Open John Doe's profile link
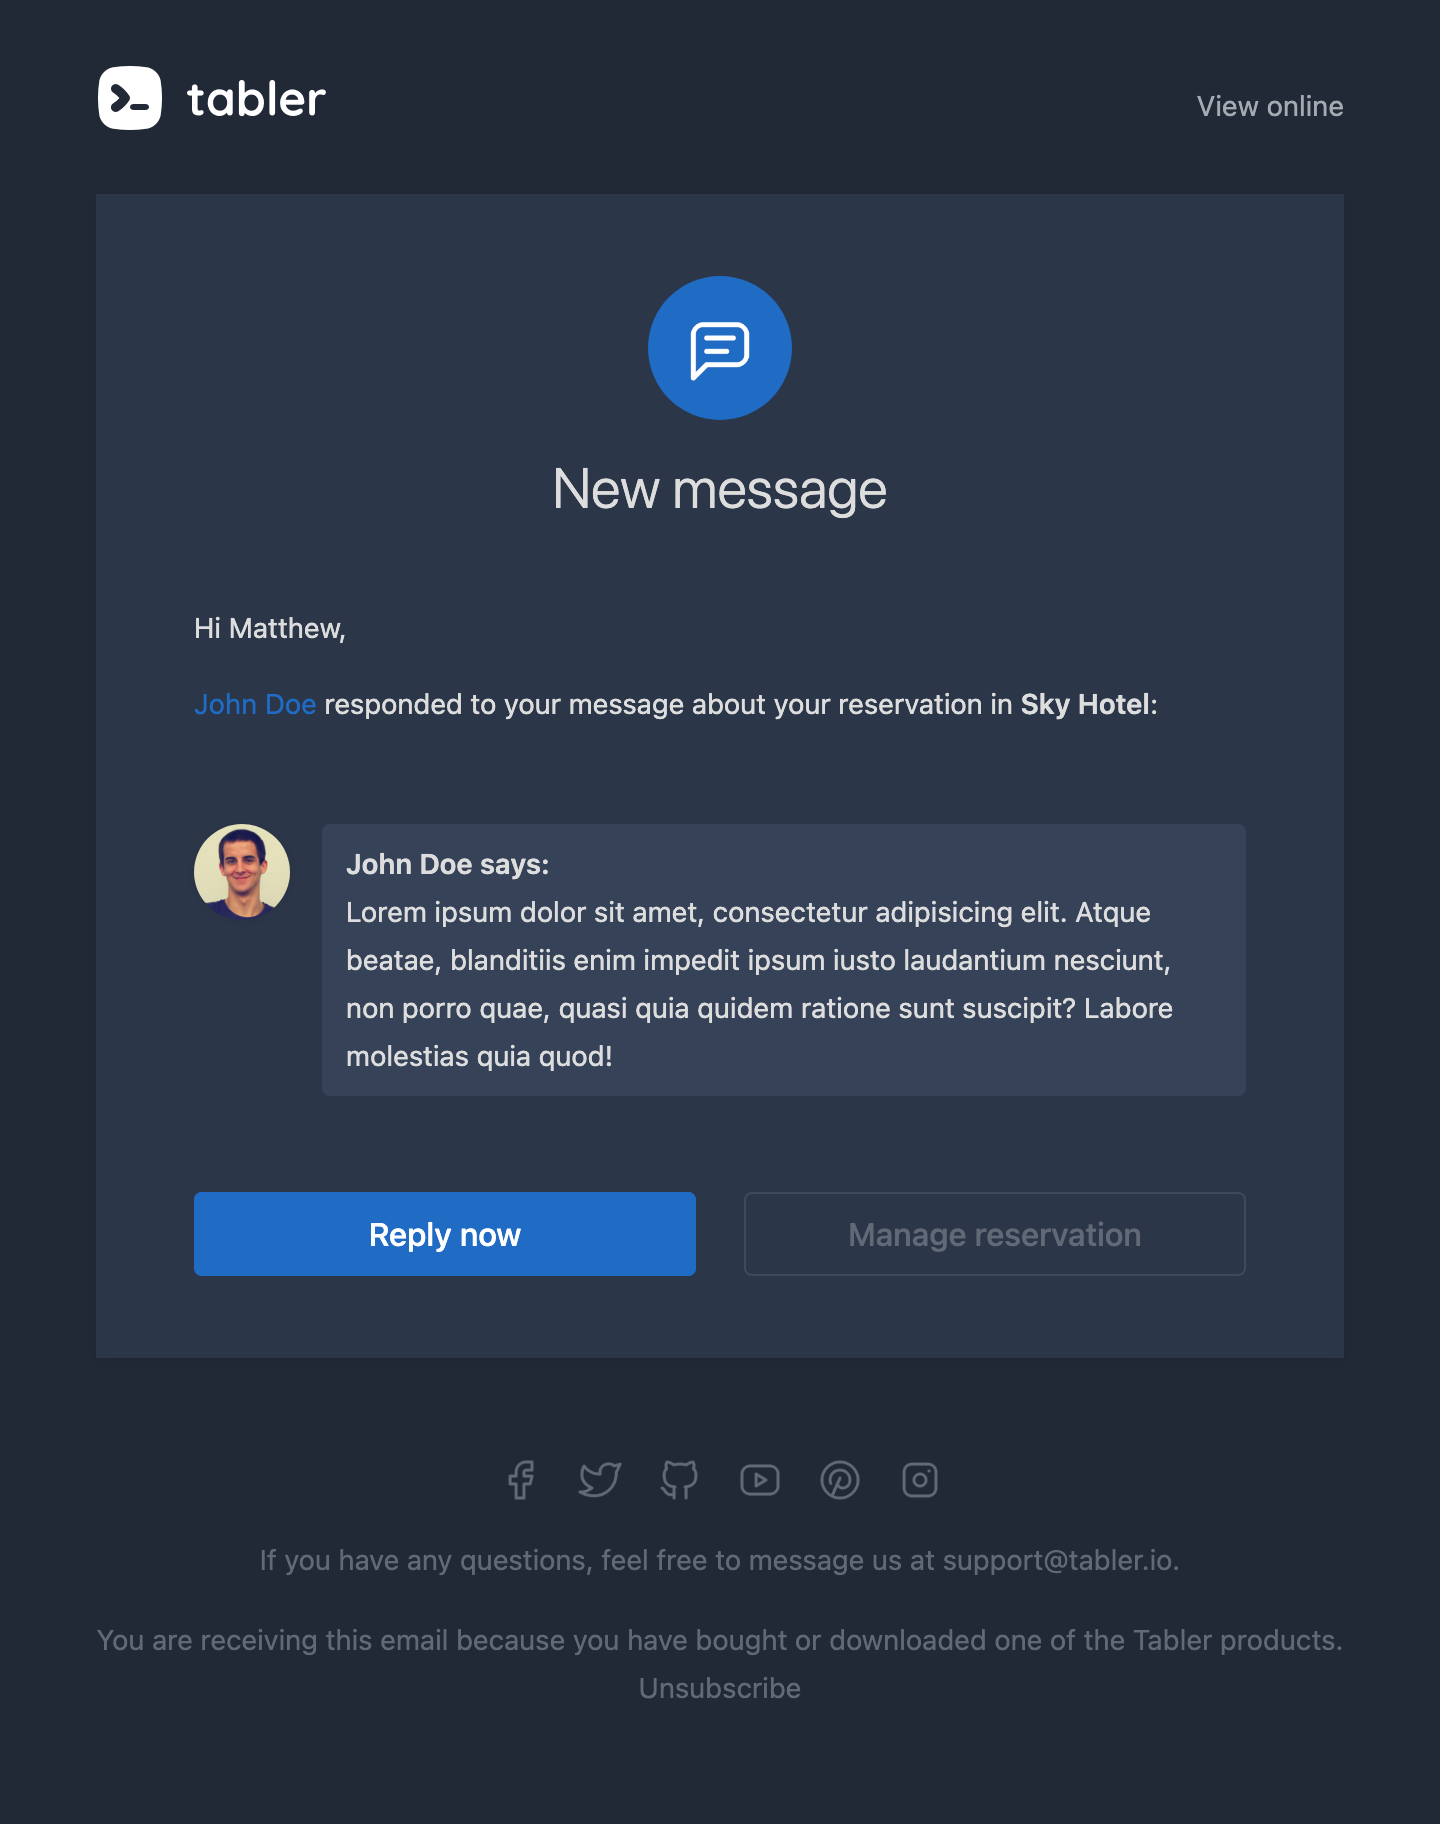 (255, 704)
